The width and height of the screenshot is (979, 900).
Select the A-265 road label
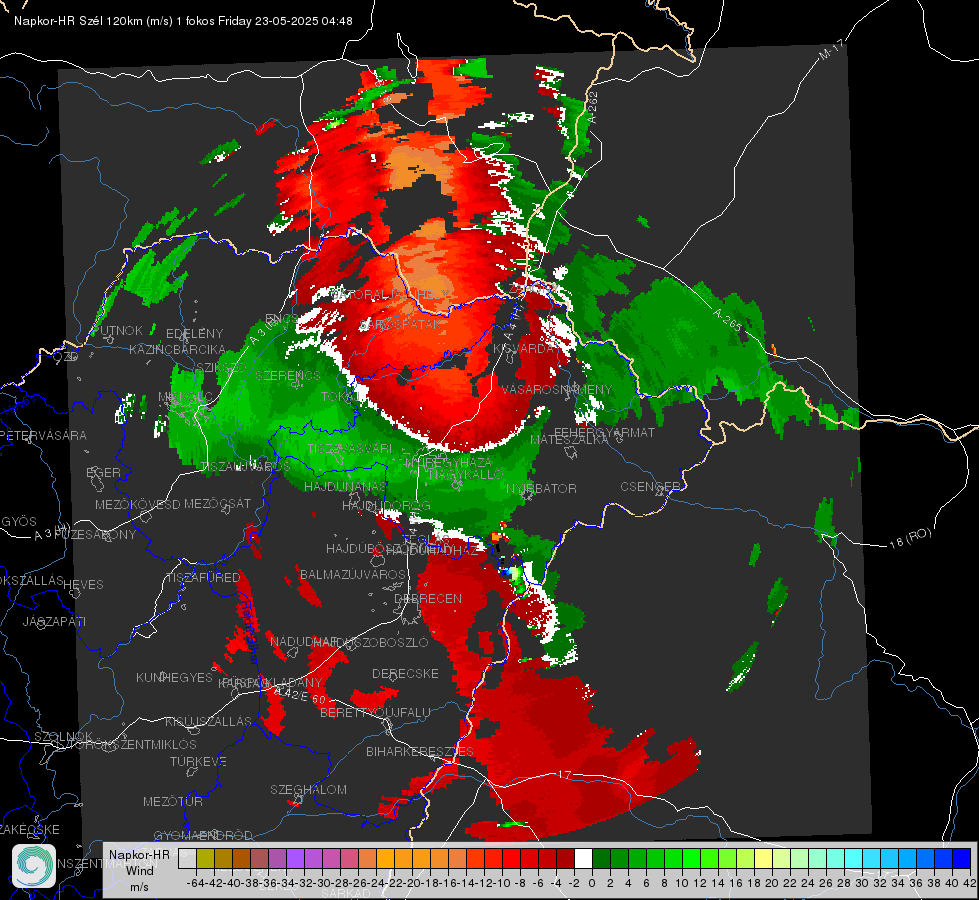click(x=727, y=320)
